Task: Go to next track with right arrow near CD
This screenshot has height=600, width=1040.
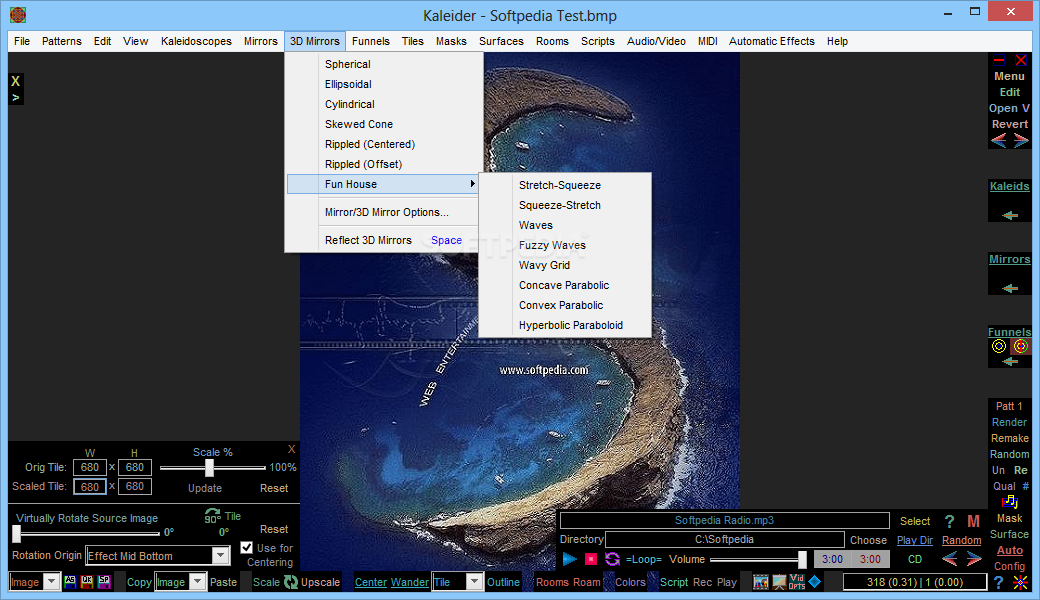Action: click(974, 559)
